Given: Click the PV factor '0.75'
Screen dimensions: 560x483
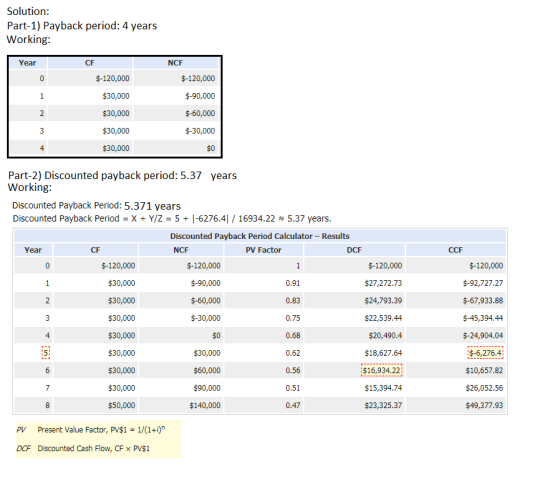Looking at the screenshot, I should click(x=292, y=318).
